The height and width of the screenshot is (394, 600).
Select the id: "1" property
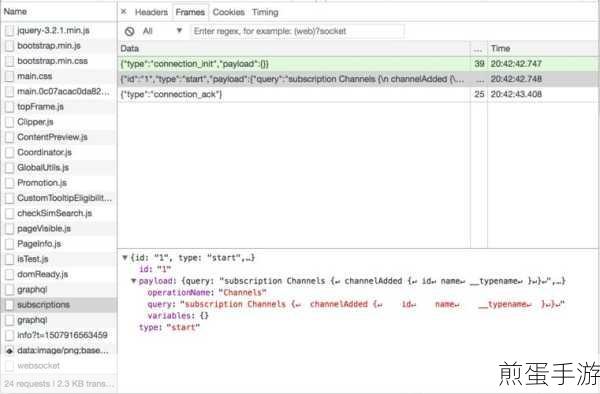point(155,269)
